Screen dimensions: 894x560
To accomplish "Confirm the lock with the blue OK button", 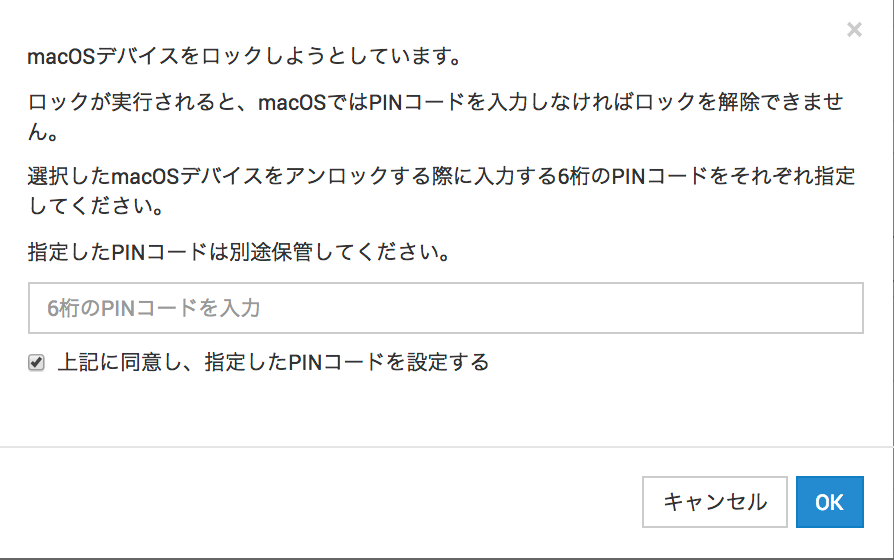I will 829,502.
